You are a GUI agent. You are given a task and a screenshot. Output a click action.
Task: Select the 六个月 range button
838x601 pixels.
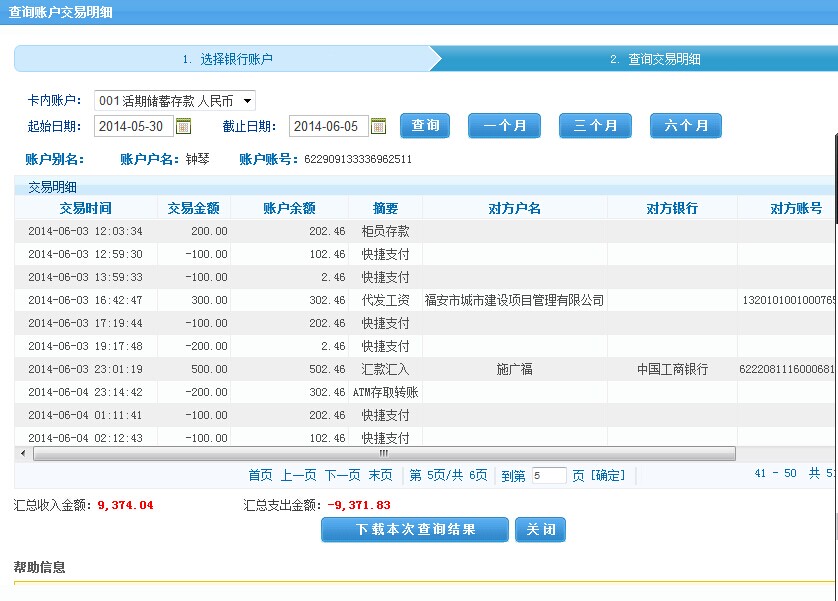click(686, 126)
